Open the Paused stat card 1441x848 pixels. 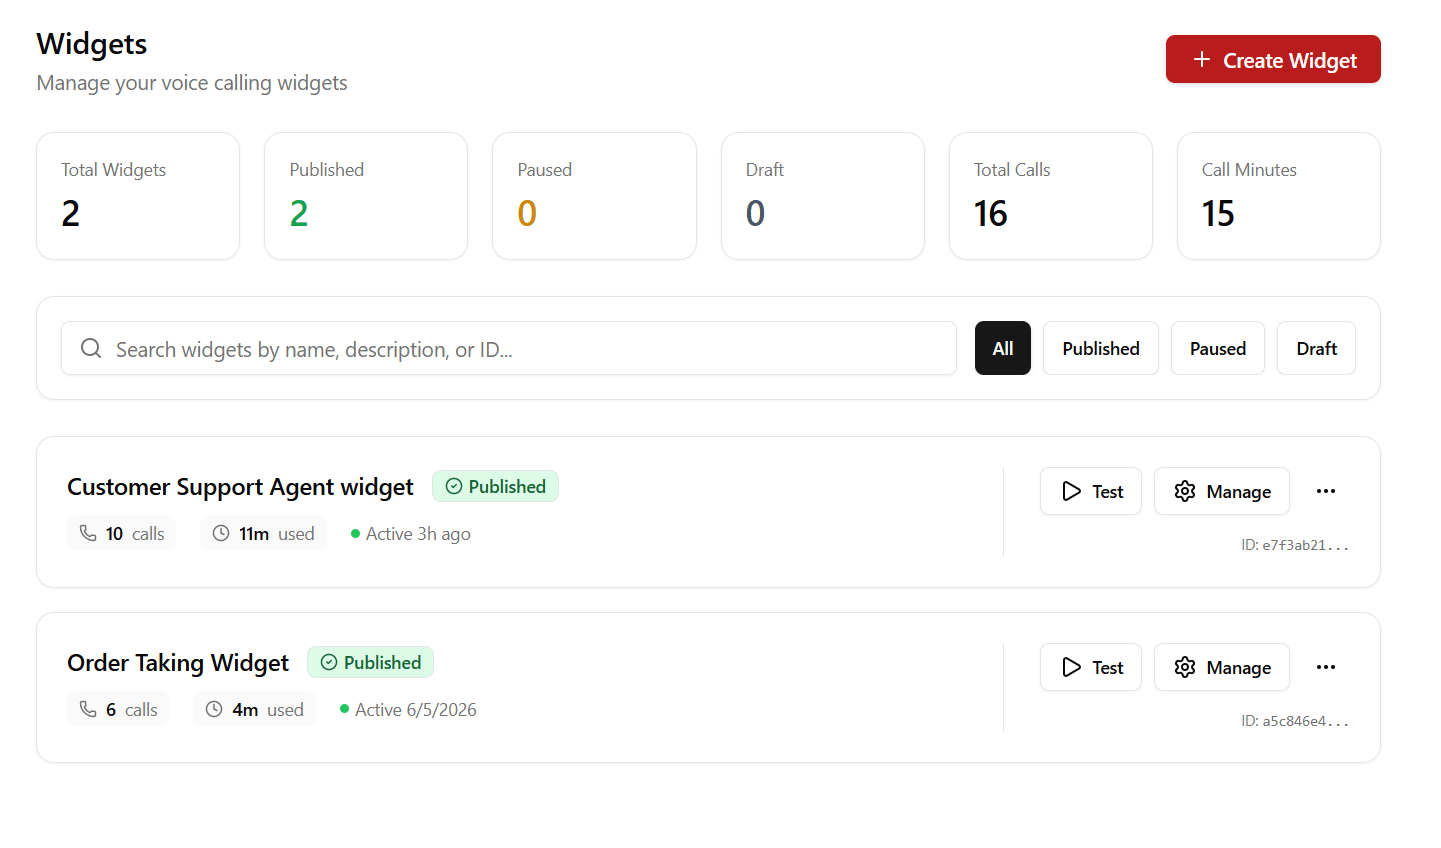point(594,196)
